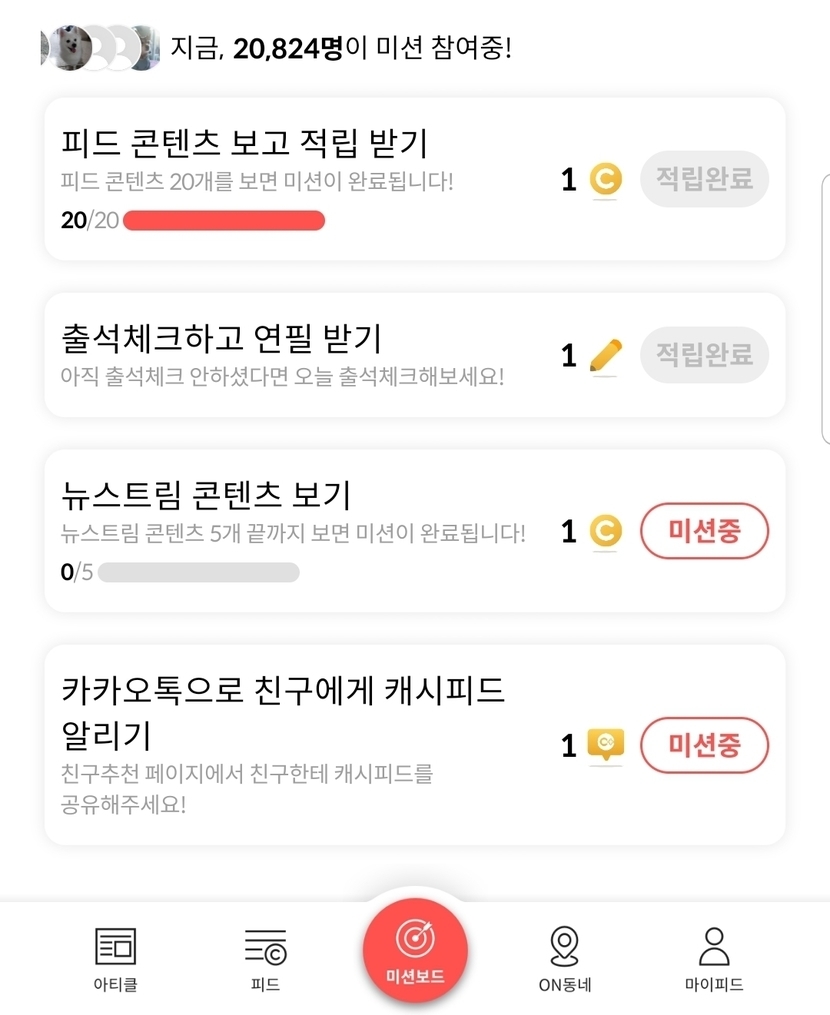The height and width of the screenshot is (1015, 830).
Task: Tap 미션중 button for 뉴스트림 콘텐츠
Action: click(x=704, y=531)
